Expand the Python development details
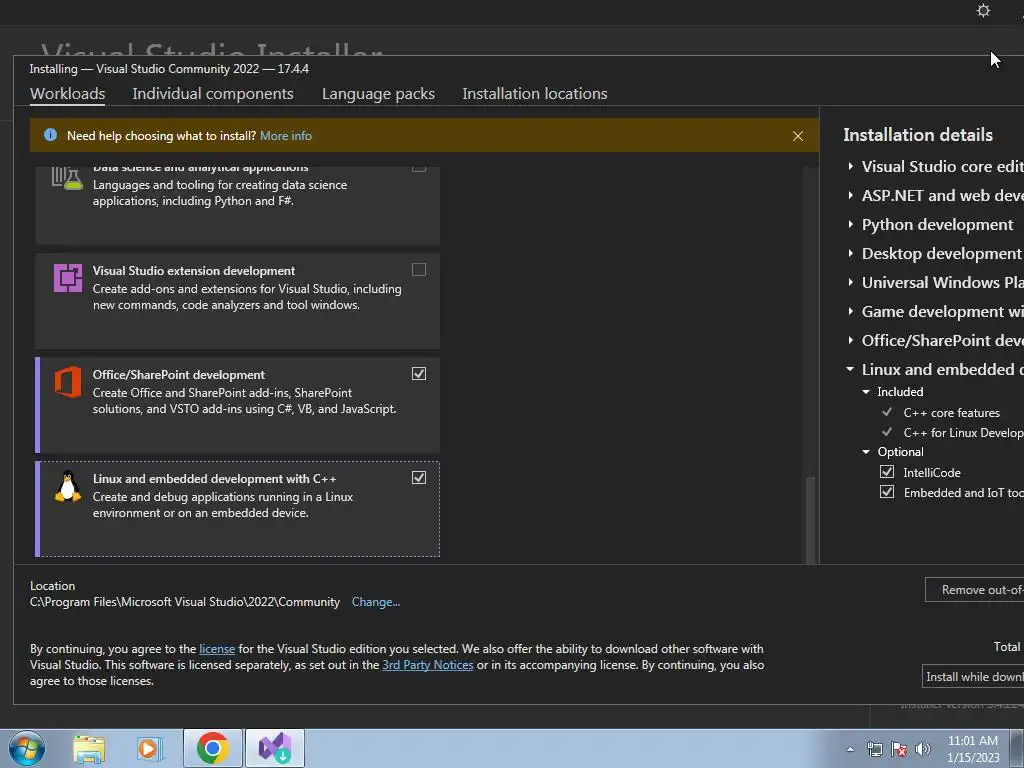 click(850, 224)
